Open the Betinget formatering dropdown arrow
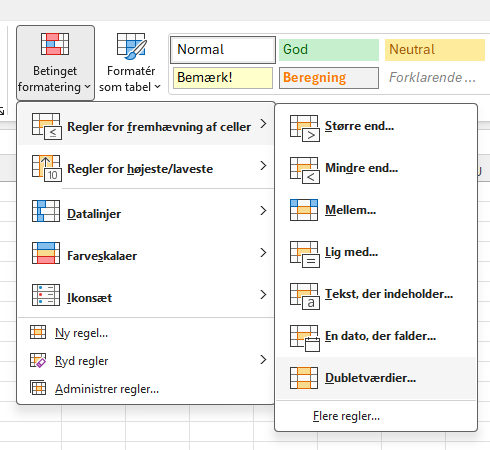Screen dimensions: 490x450 click(87, 87)
